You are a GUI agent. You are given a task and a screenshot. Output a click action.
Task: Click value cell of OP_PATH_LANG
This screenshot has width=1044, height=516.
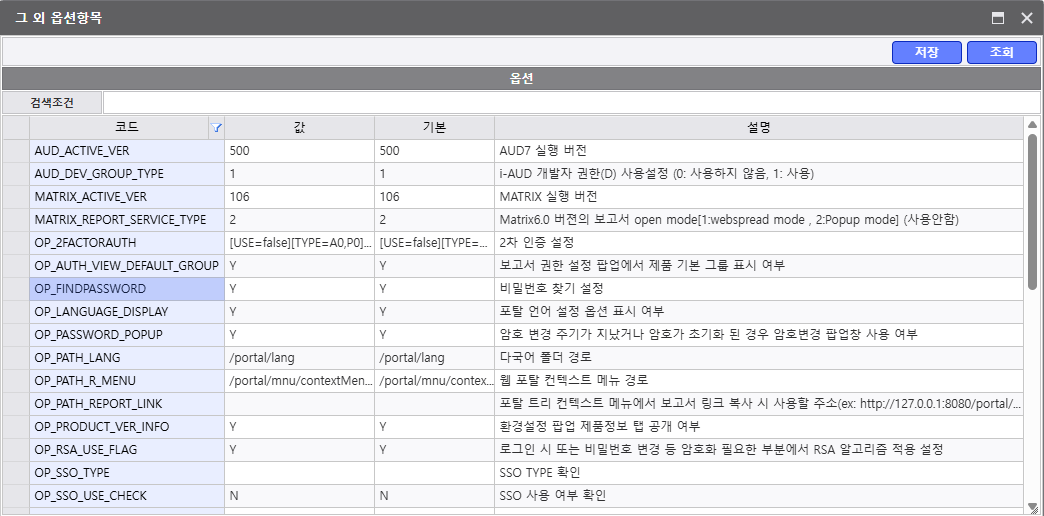pyautogui.click(x=300, y=358)
